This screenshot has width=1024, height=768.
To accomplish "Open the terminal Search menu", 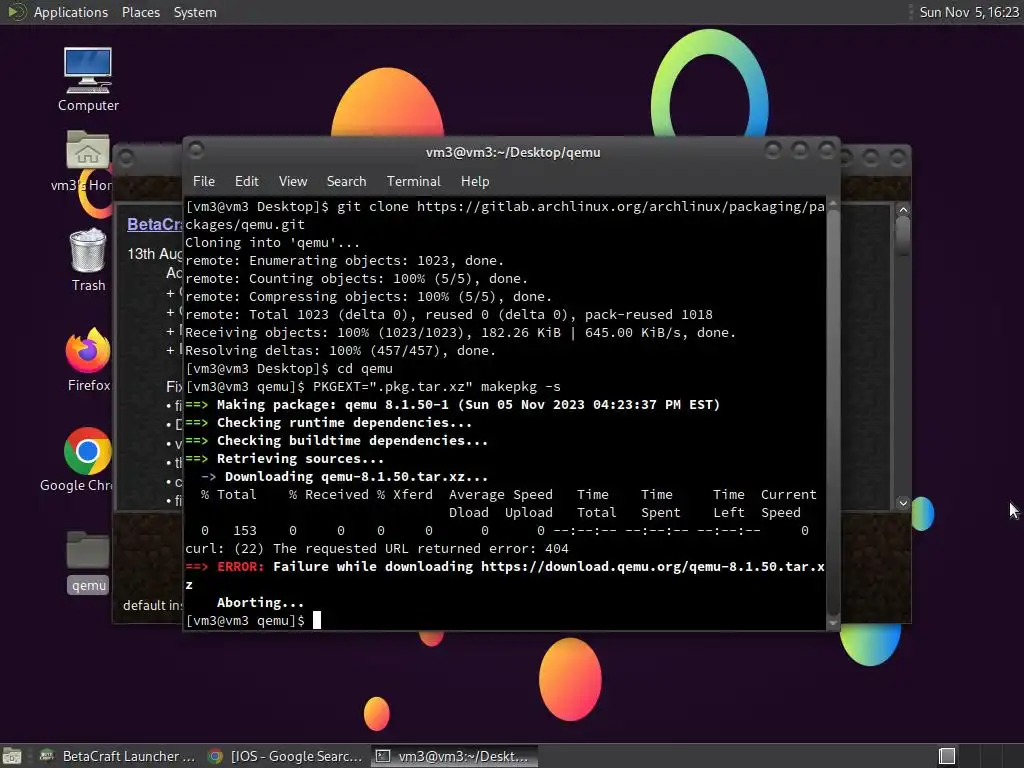I will click(x=346, y=182).
